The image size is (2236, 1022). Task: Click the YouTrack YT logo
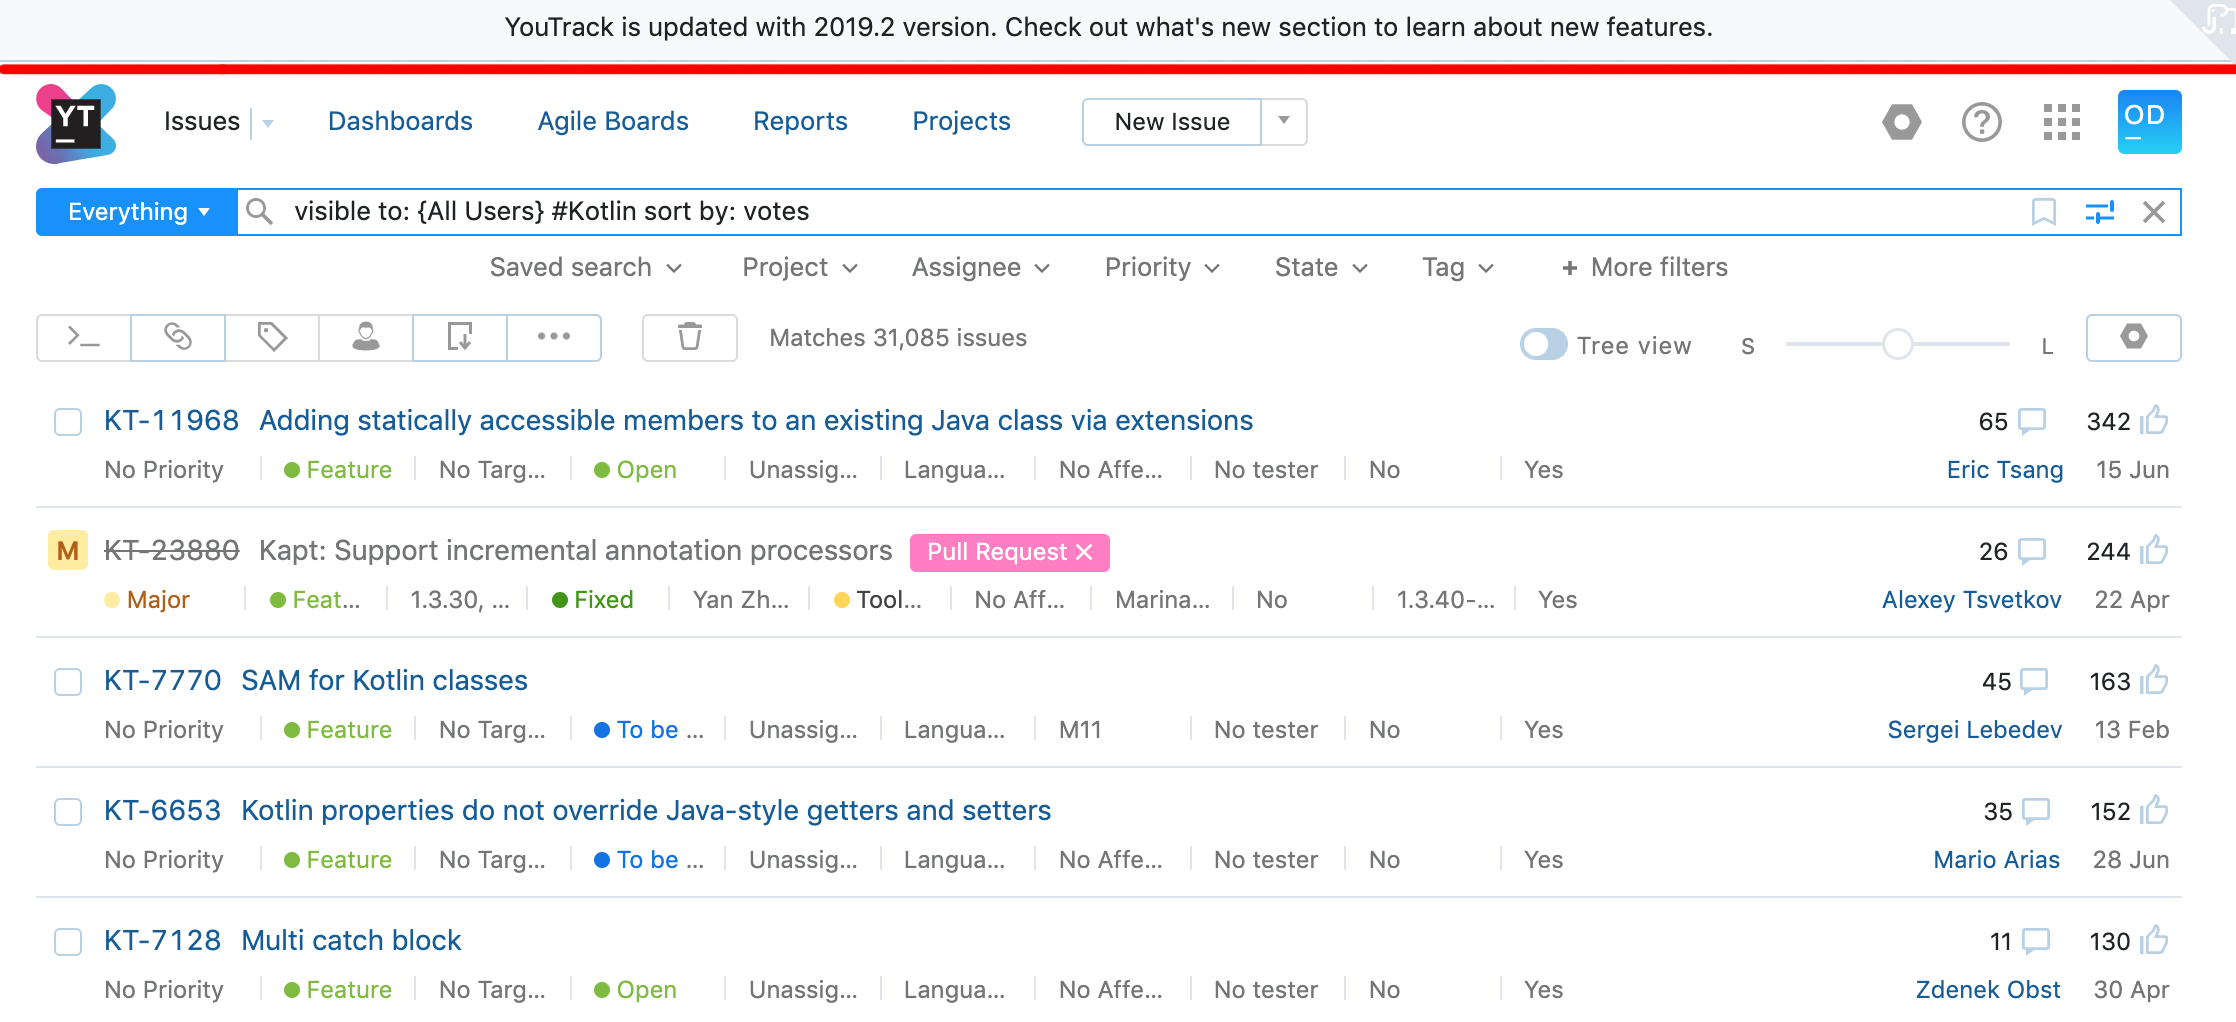click(76, 123)
